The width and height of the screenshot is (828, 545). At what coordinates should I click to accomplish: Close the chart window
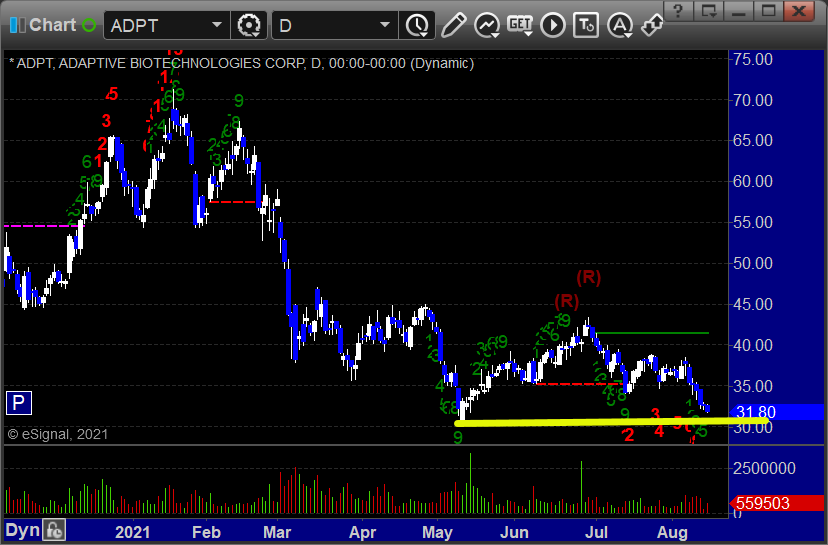800,11
